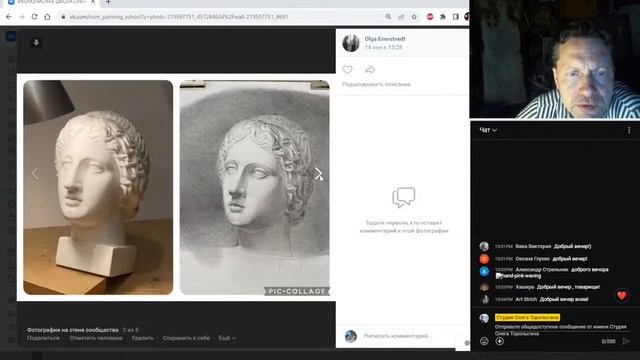The image size is (640, 360).
Task: Click Александр Стрельник chat author name
Action: [542, 269]
